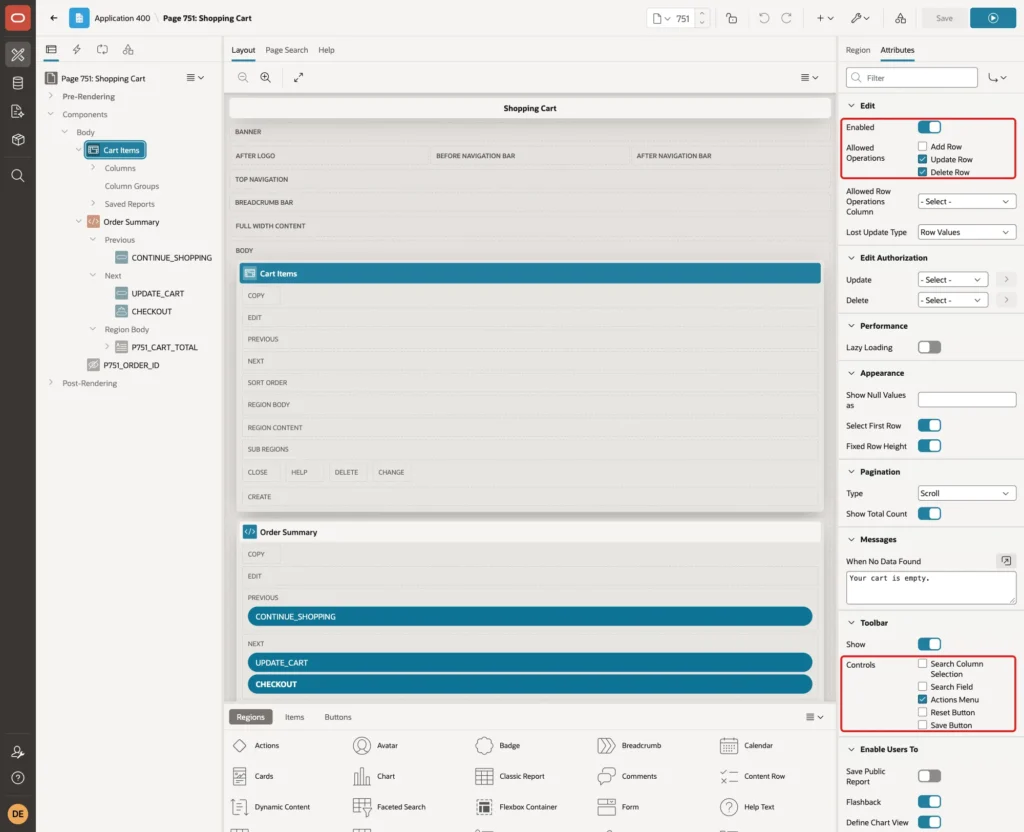The height and width of the screenshot is (832, 1024).
Task: Toggle the Edit Enabled switch
Action: tap(929, 127)
